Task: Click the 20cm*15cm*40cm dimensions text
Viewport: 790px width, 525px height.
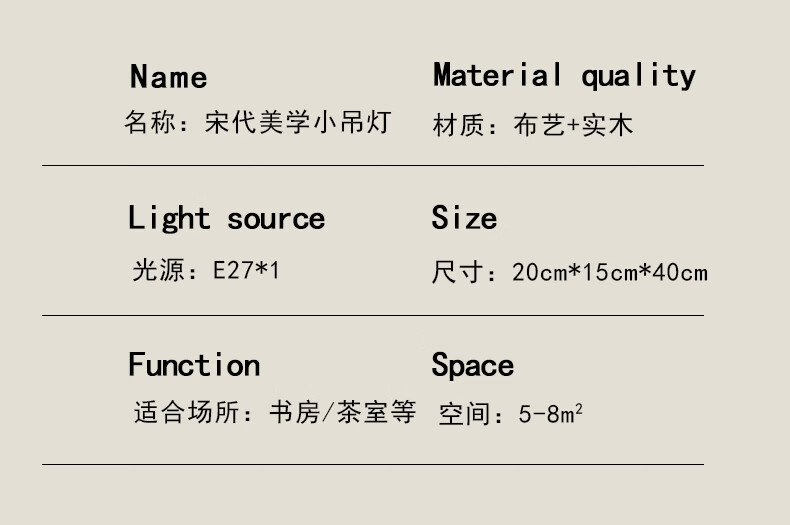Action: (609, 272)
